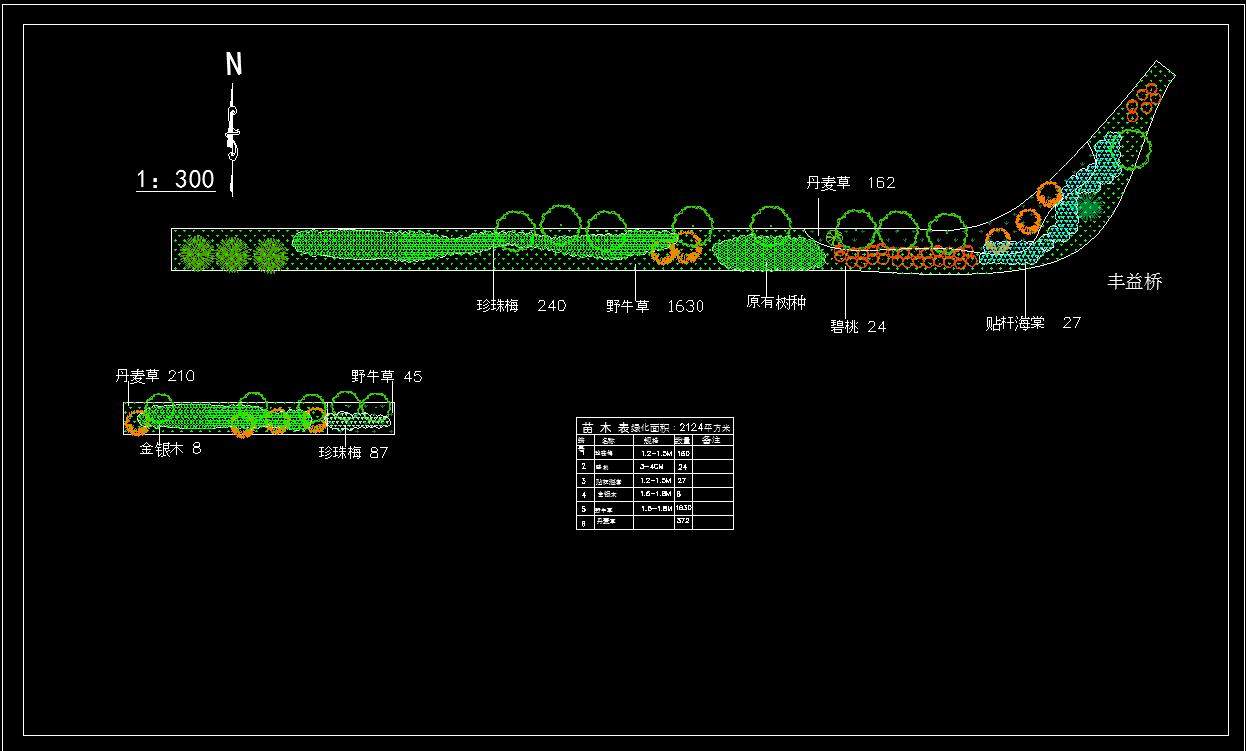Click the green star-shaped plant symbol near 丰益桥
The width and height of the screenshot is (1246, 751).
(x=1089, y=207)
